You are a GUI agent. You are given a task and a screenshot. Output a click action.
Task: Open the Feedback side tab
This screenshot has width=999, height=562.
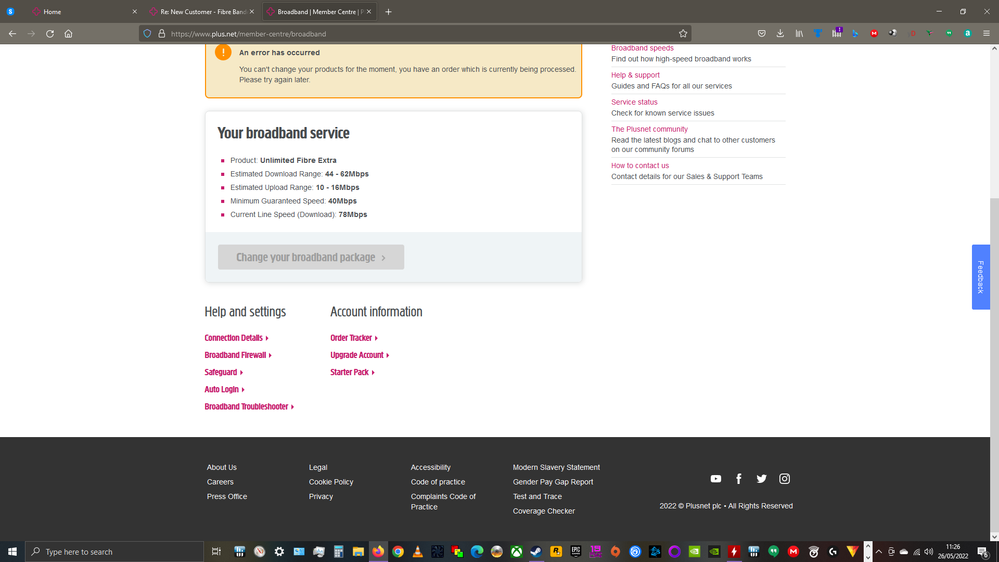click(981, 277)
